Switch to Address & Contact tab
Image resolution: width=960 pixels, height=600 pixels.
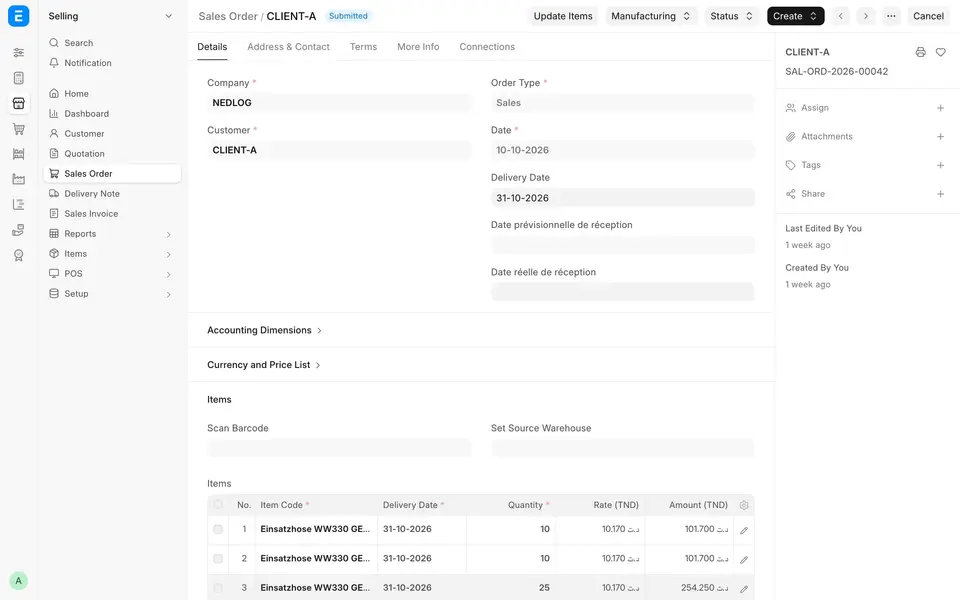pyautogui.click(x=288, y=47)
